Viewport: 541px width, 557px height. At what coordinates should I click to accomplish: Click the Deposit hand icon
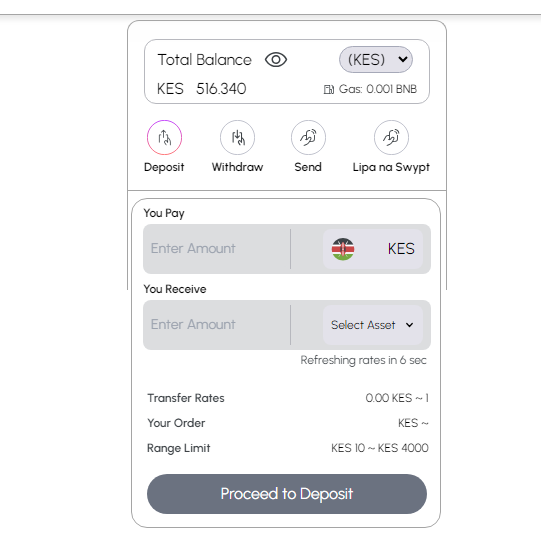pyautogui.click(x=164, y=137)
